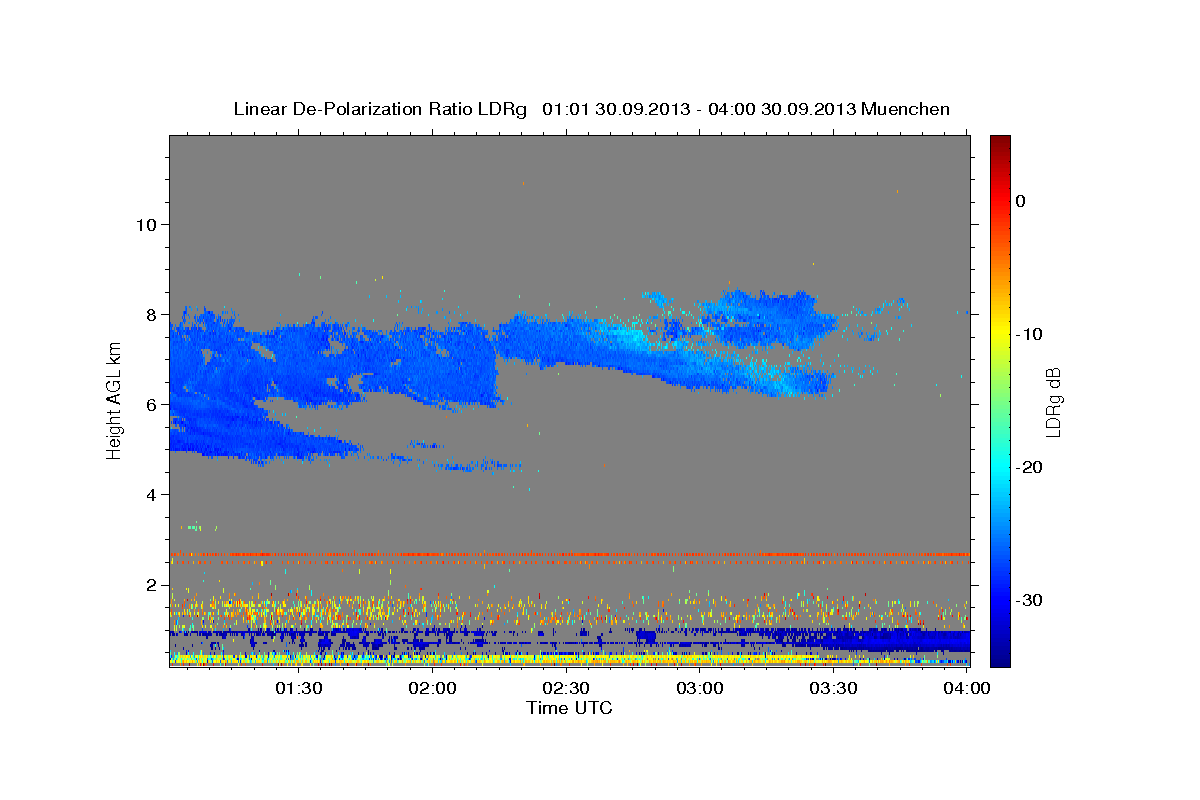Click the colorbar '-30' value label
Screen dimensions: 1200x800
tap(1030, 600)
